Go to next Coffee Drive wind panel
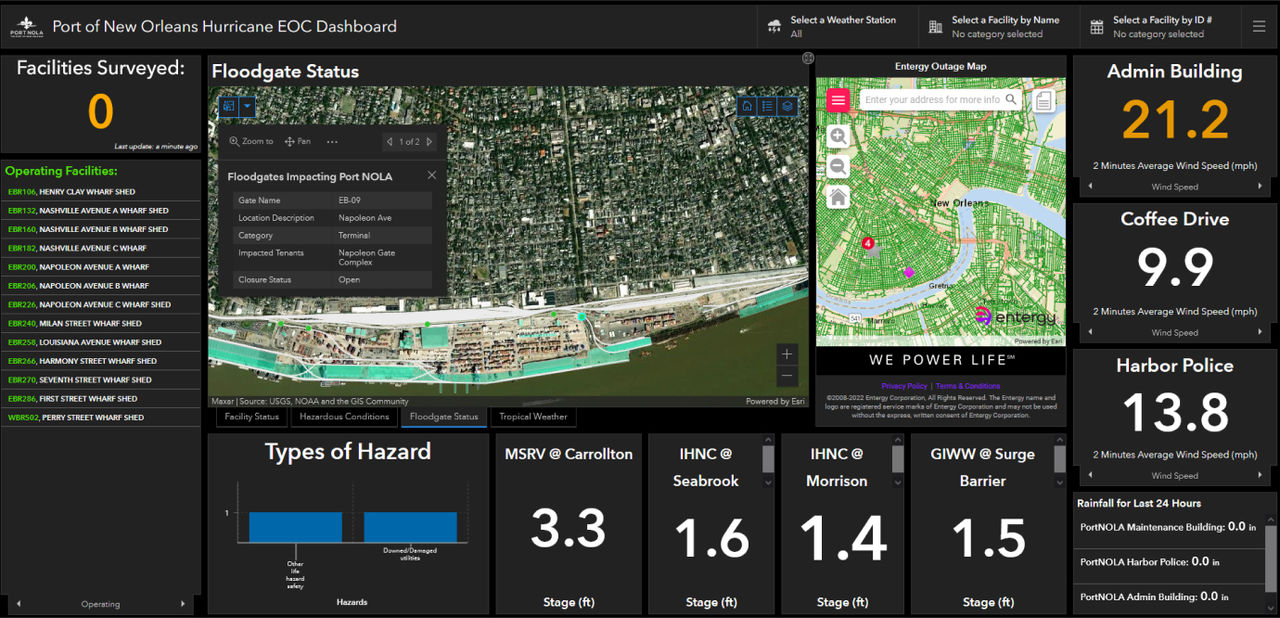1280x618 pixels. tap(1260, 332)
